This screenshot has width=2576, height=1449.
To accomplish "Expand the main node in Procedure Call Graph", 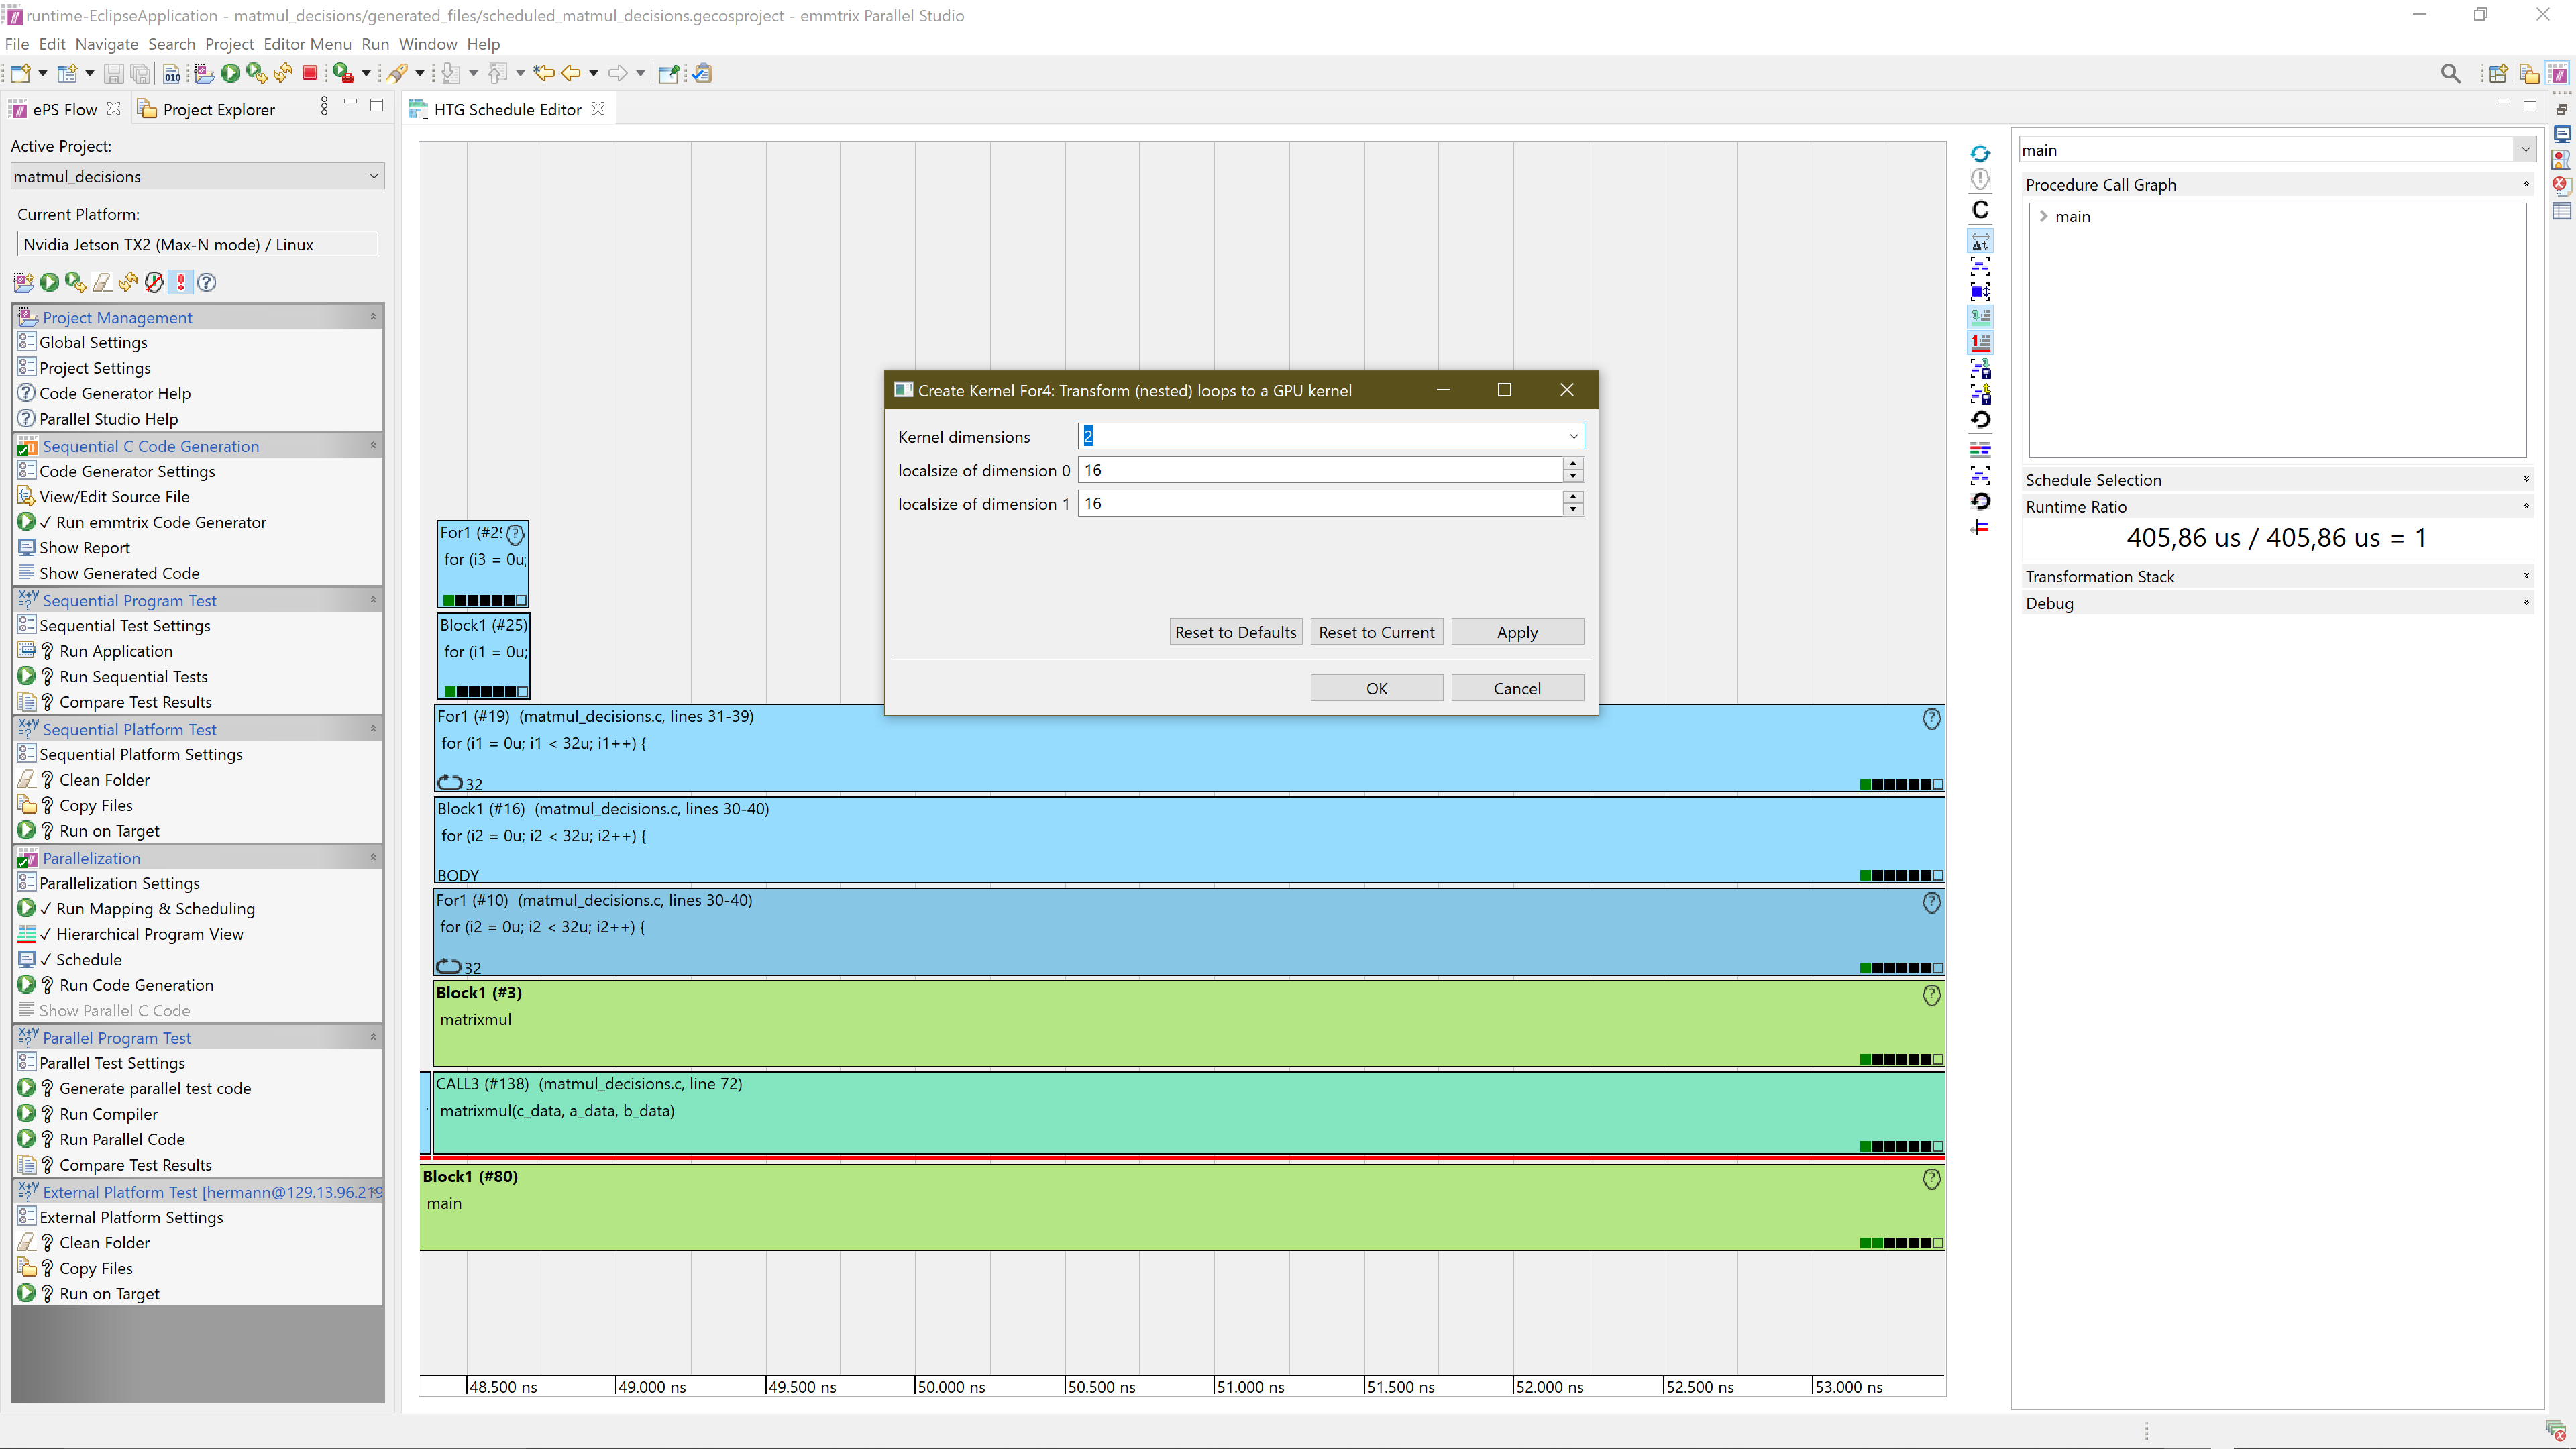I will pos(2043,217).
